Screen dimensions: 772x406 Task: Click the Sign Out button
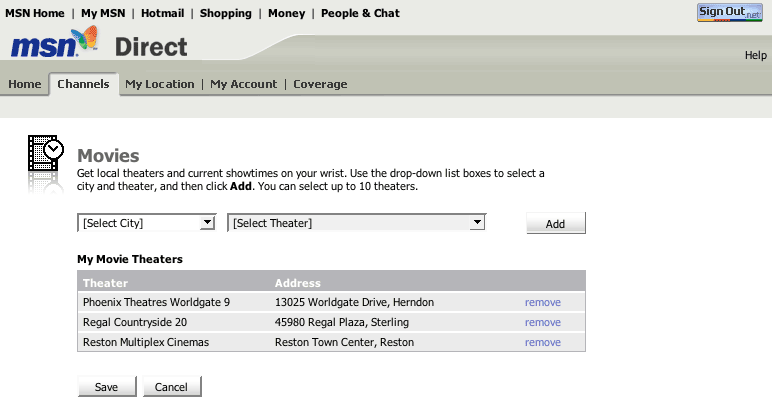[x=730, y=13]
